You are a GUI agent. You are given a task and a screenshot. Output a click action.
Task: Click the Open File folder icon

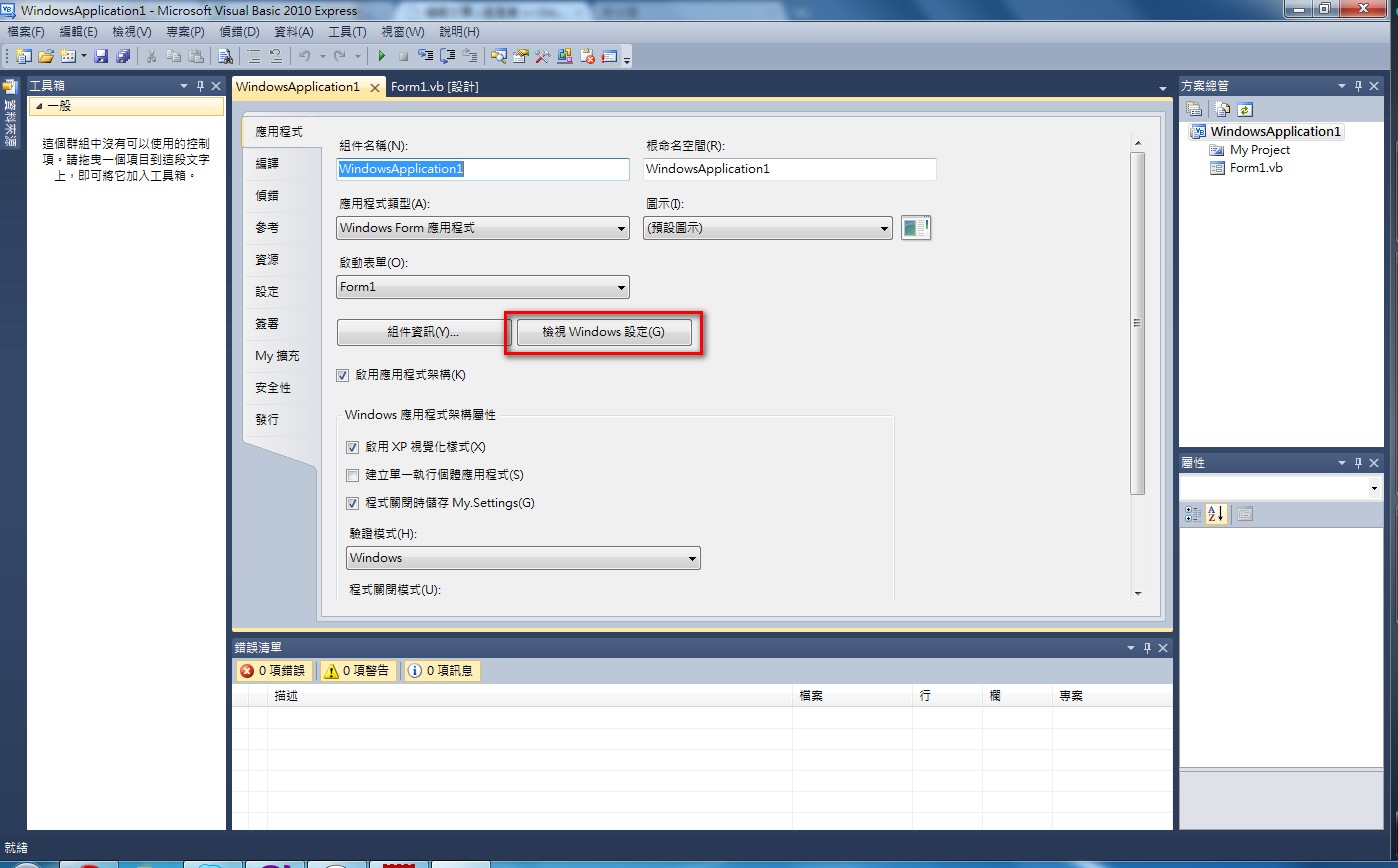(46, 56)
